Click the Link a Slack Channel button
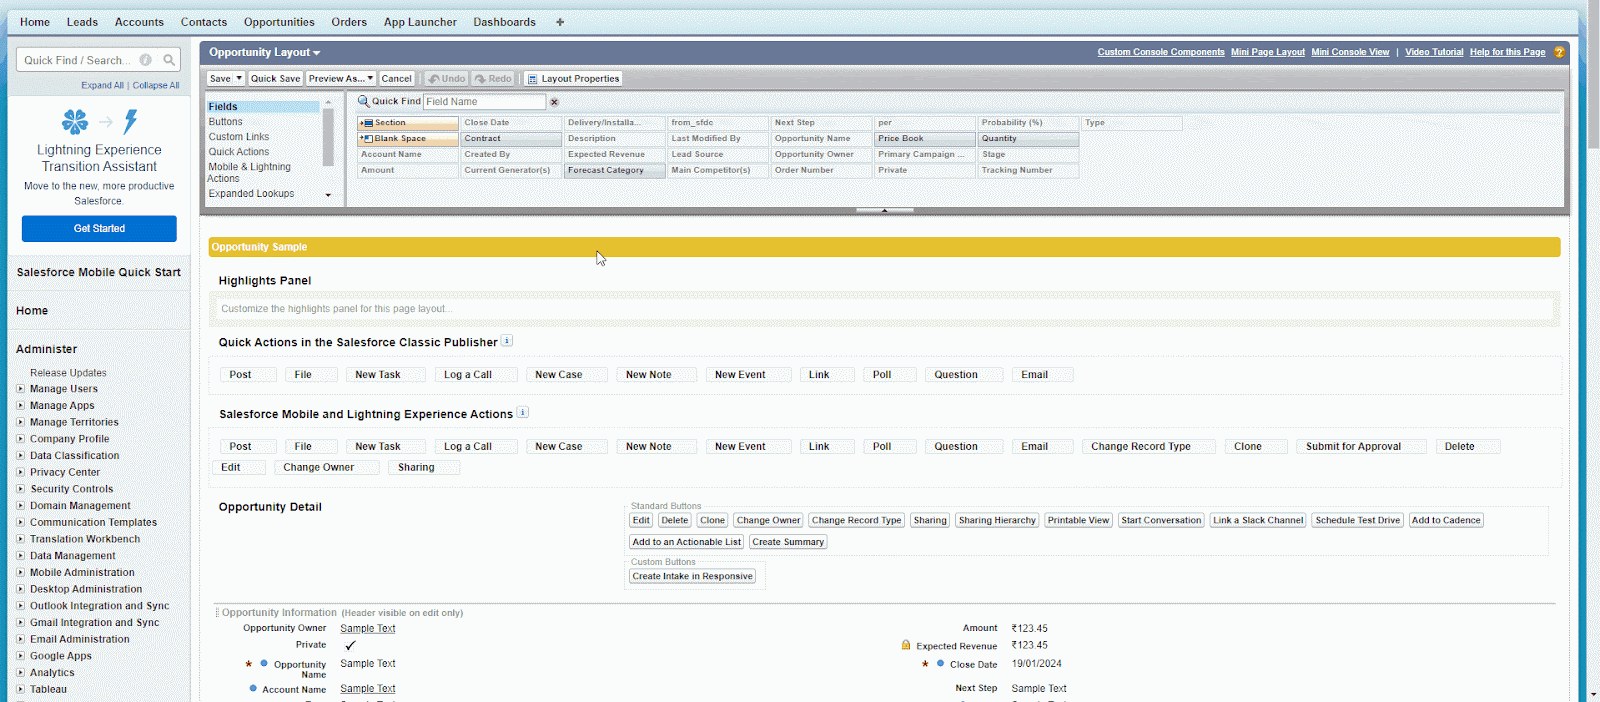The height and width of the screenshot is (702, 1600). pos(1258,520)
